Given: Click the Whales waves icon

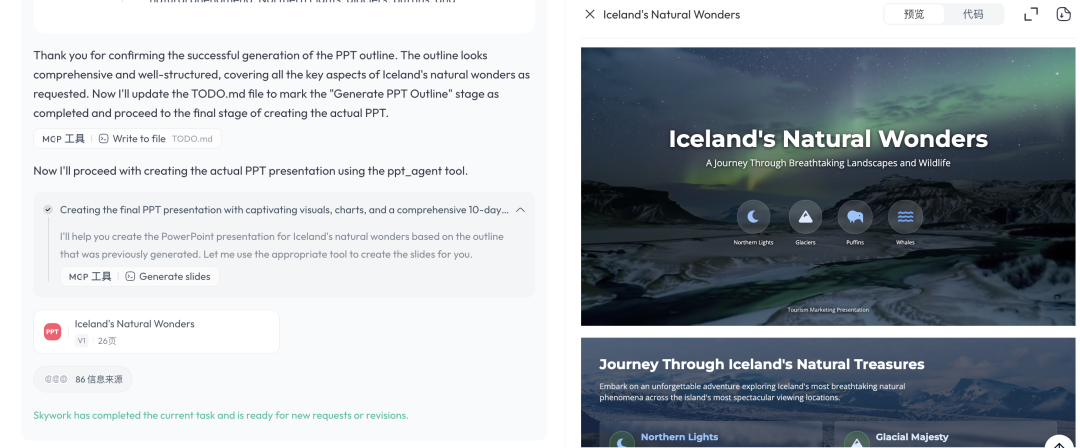Looking at the screenshot, I should tap(905, 217).
